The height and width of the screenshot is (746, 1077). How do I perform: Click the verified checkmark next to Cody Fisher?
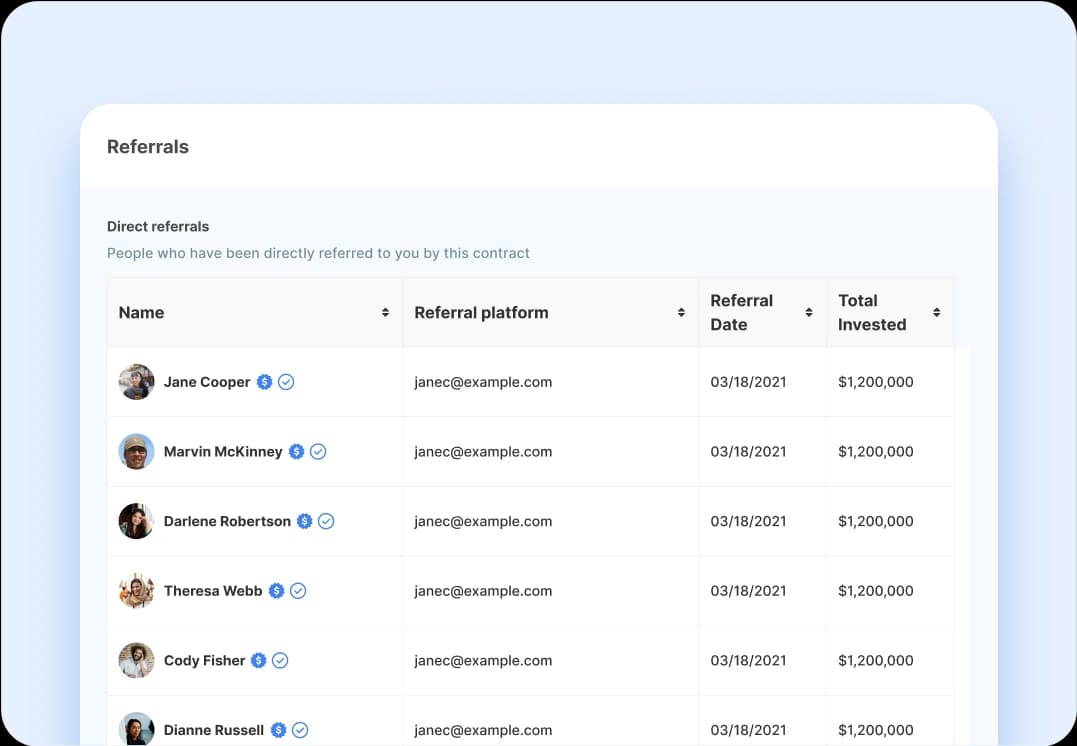click(280, 661)
